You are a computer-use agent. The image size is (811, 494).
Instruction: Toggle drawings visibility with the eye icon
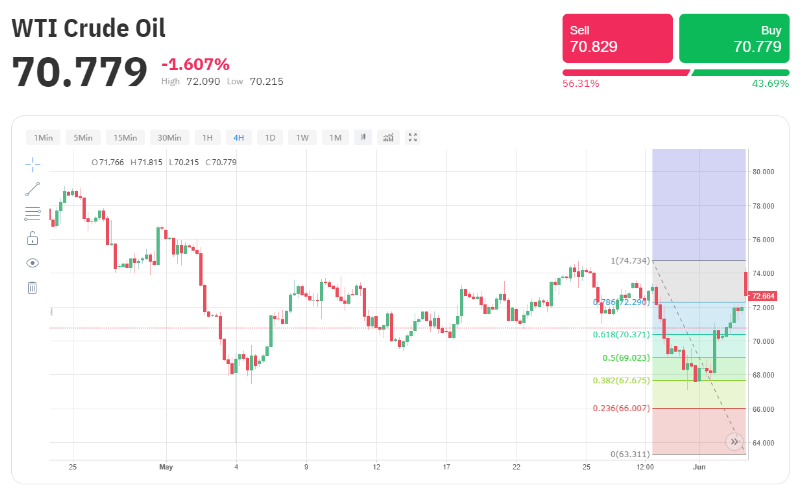[32, 263]
